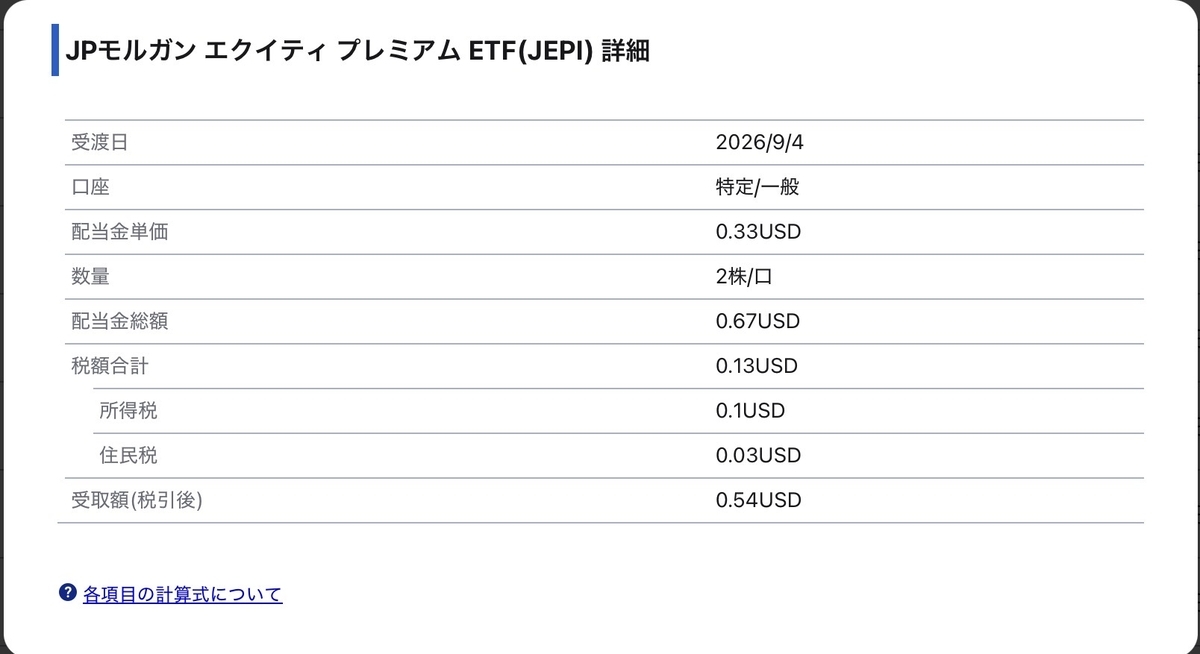1200x654 pixels.
Task: Select the 0.03USD resident tax value
Action: coord(759,455)
